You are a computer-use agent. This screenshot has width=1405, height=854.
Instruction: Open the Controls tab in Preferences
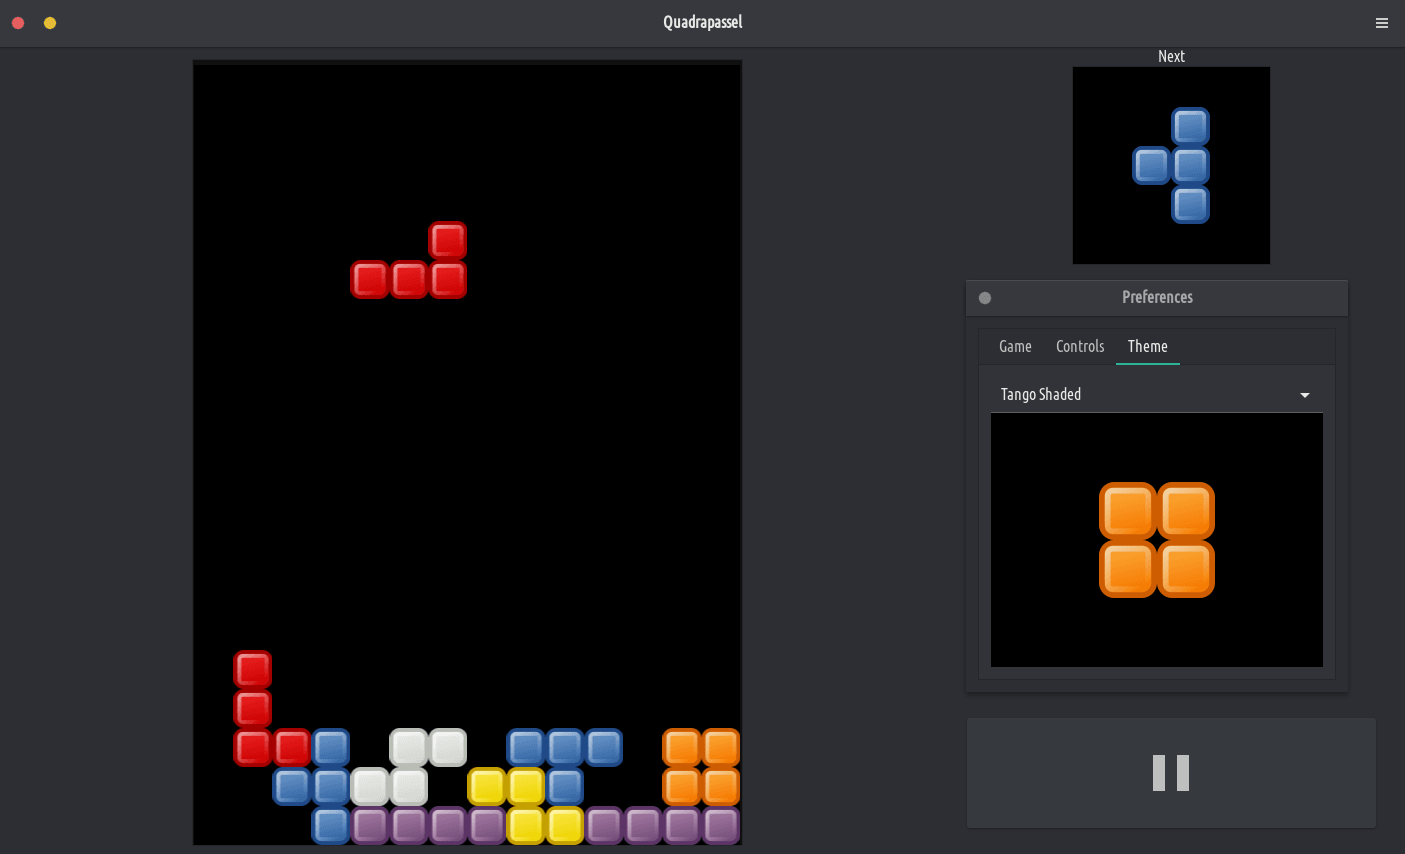pyautogui.click(x=1080, y=346)
